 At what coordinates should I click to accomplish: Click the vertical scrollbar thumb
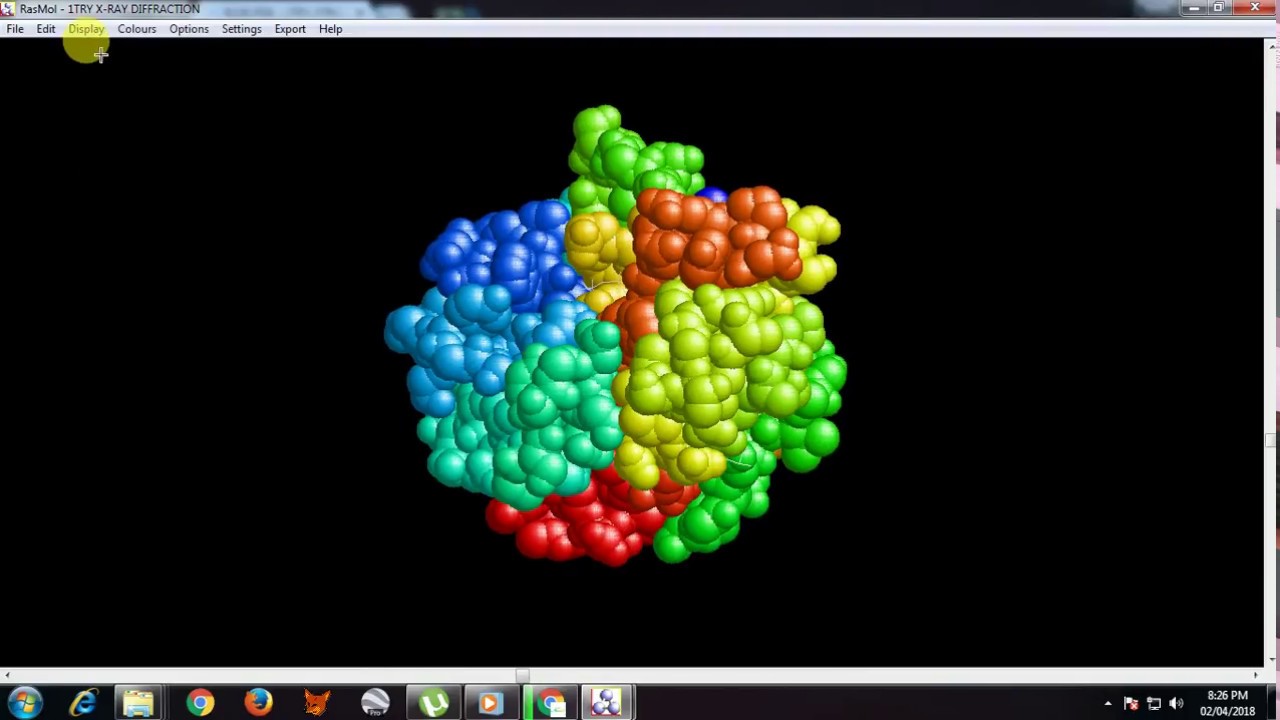coord(1272,439)
